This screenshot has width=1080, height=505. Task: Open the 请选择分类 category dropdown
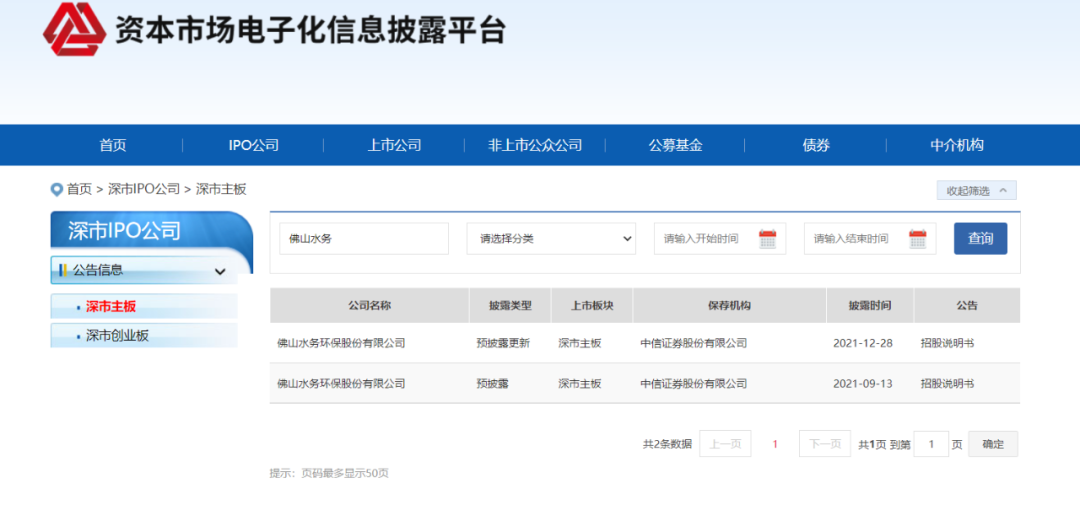click(x=551, y=238)
